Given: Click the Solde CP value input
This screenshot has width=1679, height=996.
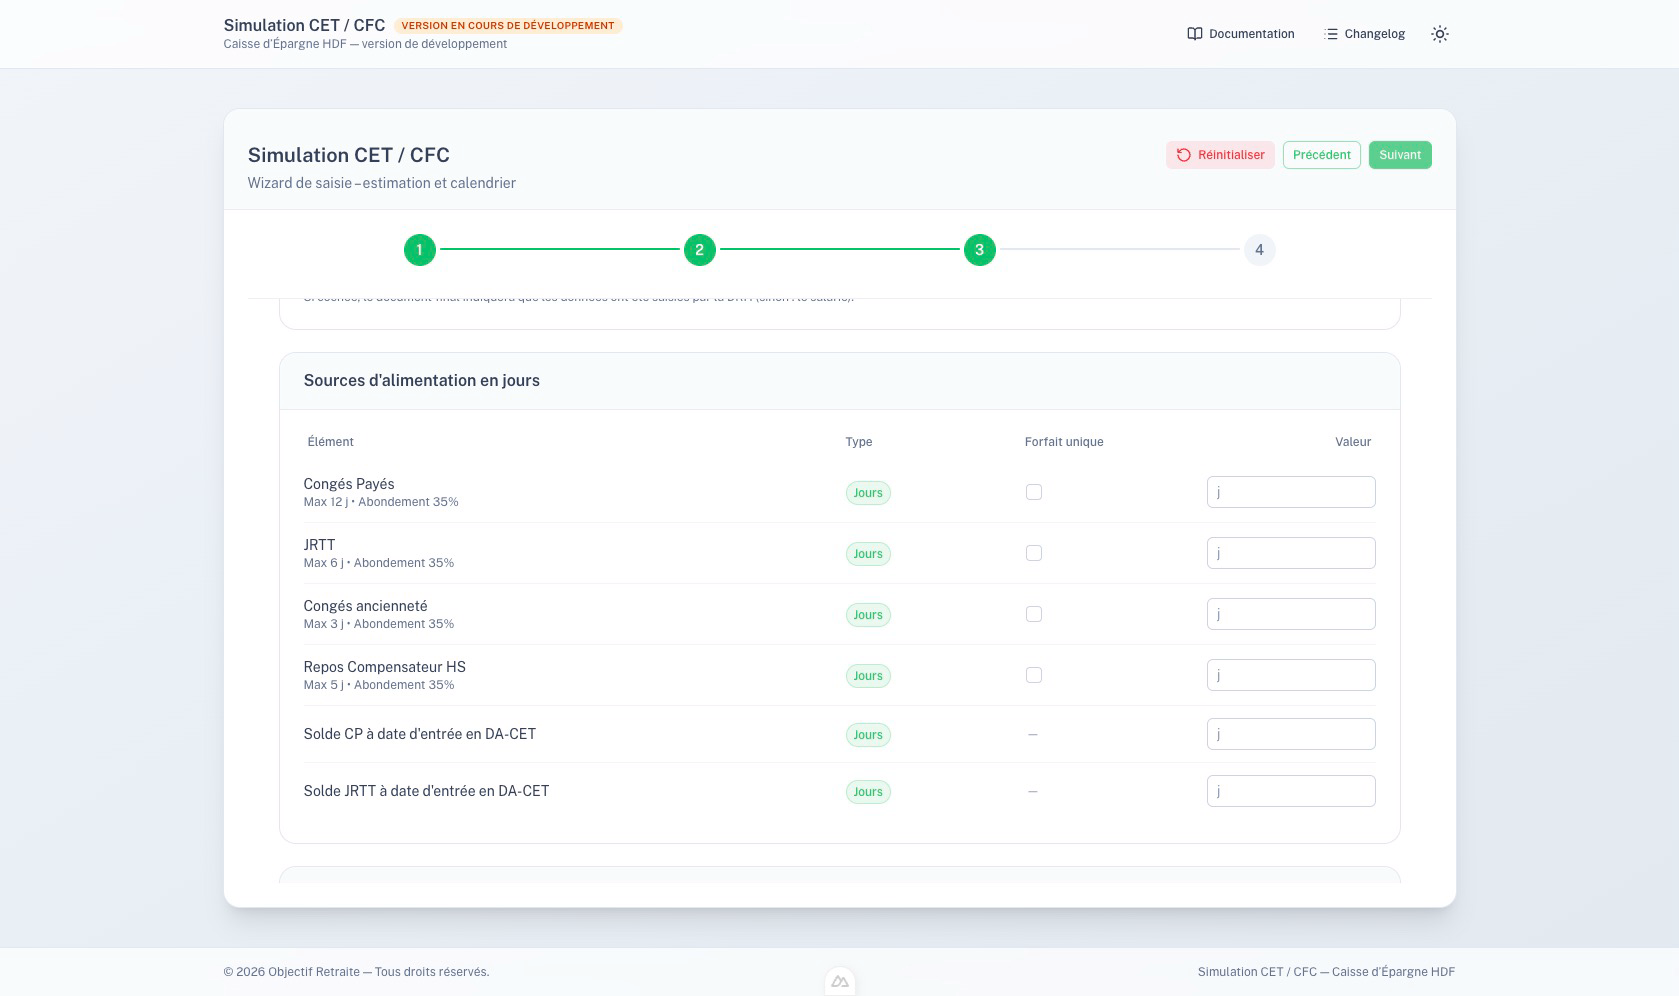Looking at the screenshot, I should pyautogui.click(x=1290, y=734).
